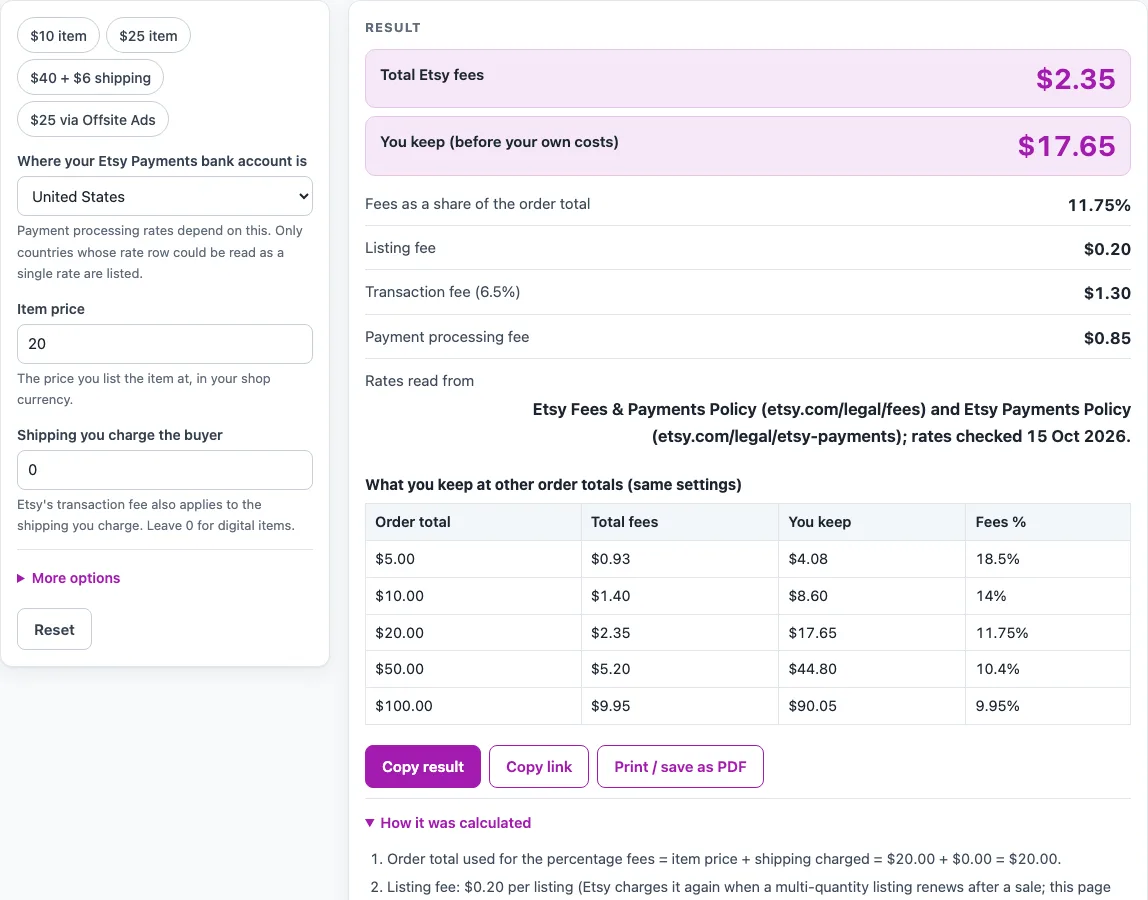Click the 18.5% fees cell
This screenshot has width=1148, height=900.
click(1048, 559)
